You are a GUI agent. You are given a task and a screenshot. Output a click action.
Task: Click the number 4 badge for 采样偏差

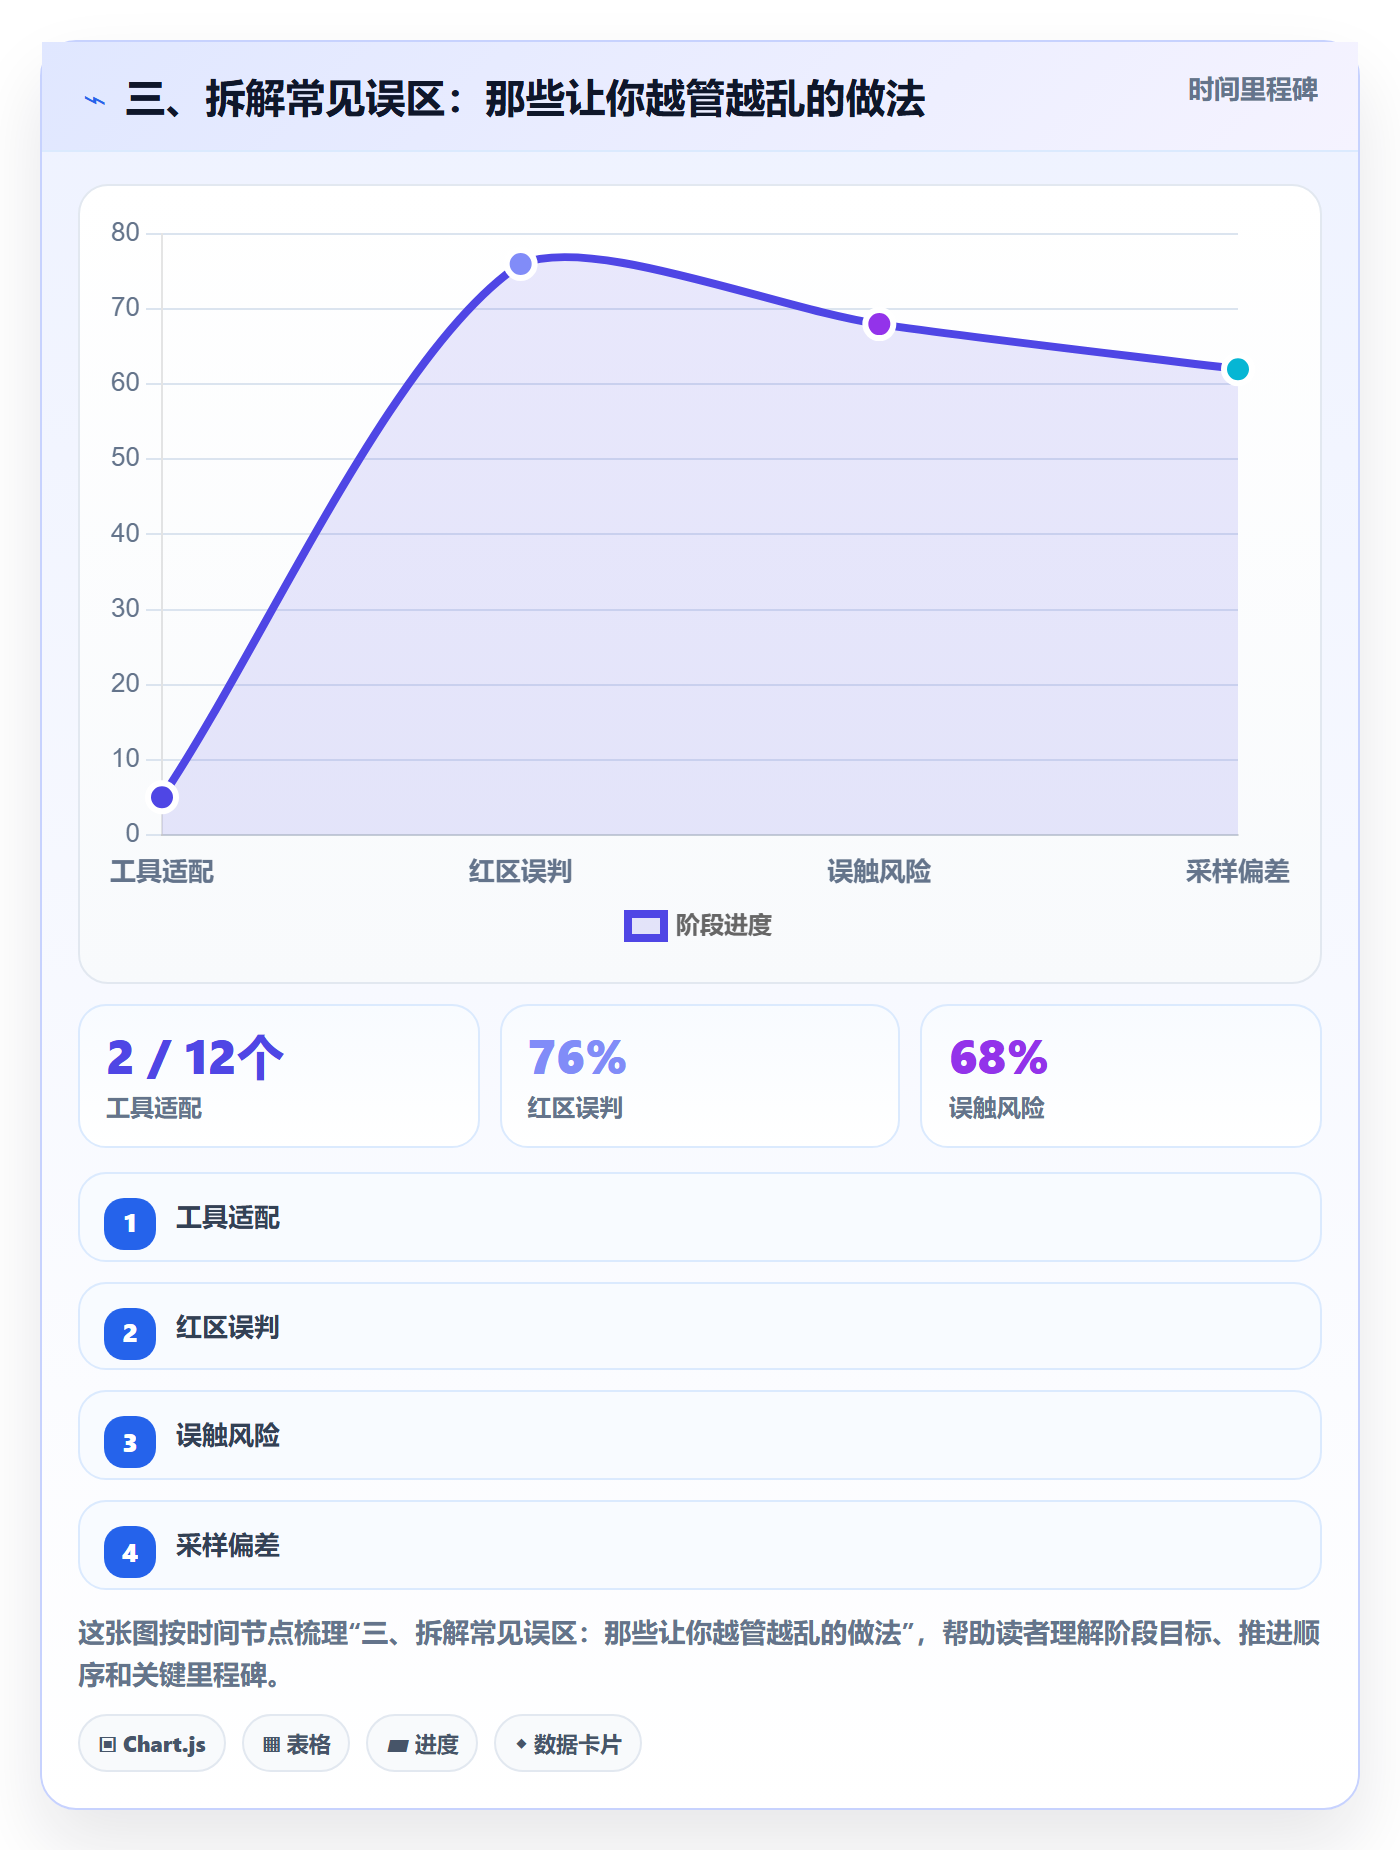[130, 1552]
